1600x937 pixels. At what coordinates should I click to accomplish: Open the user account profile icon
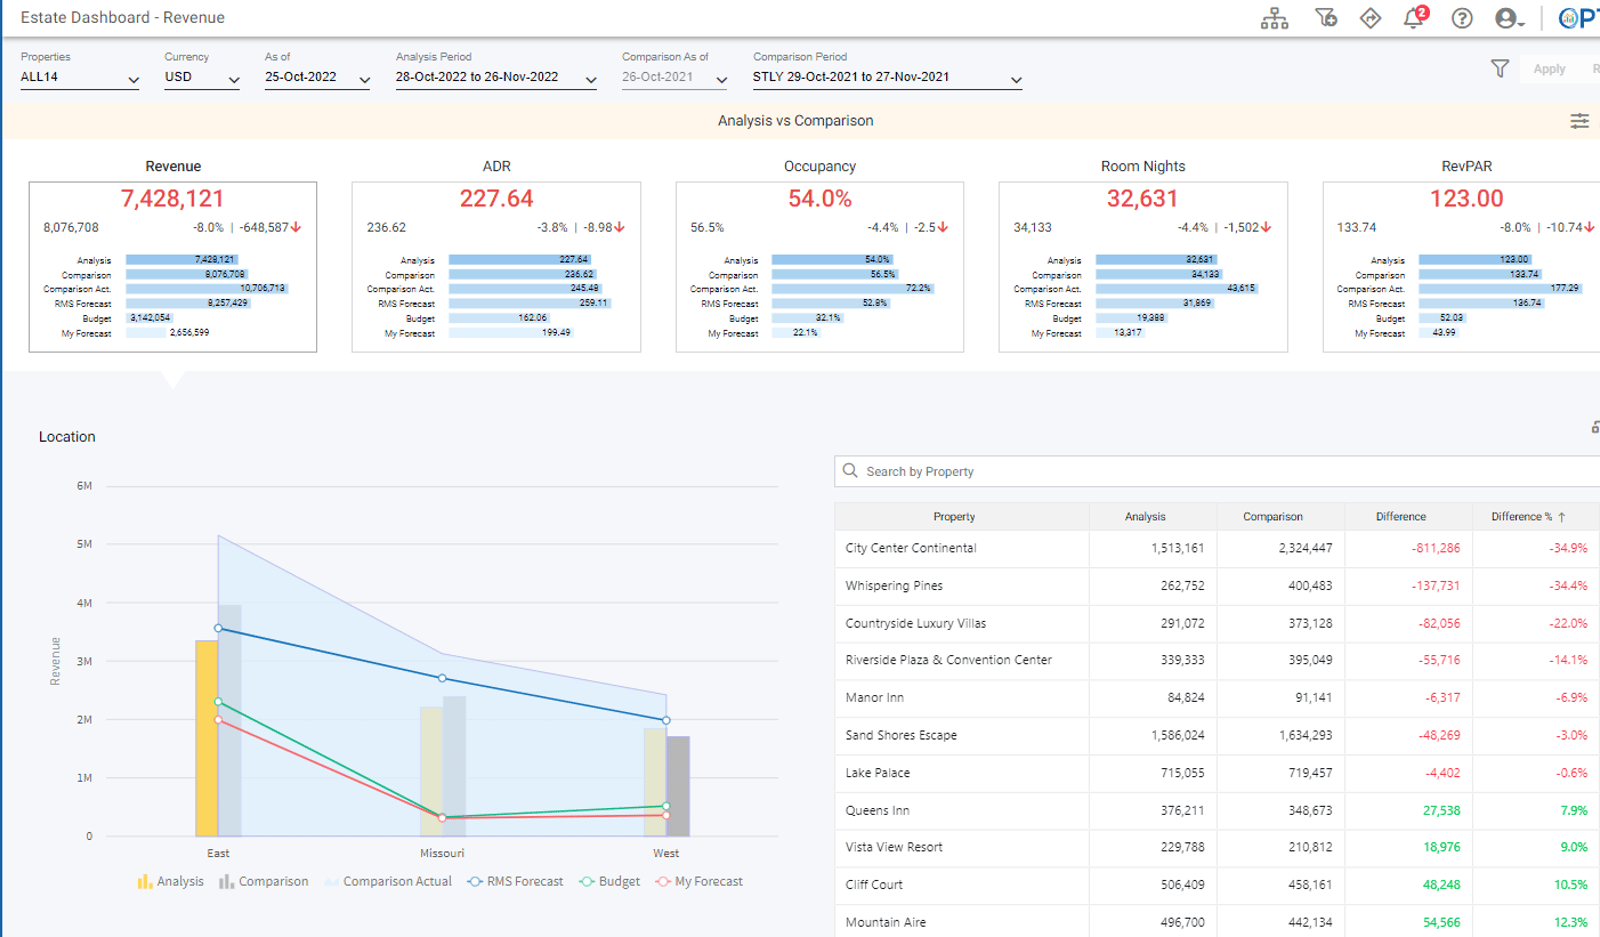(x=1509, y=18)
